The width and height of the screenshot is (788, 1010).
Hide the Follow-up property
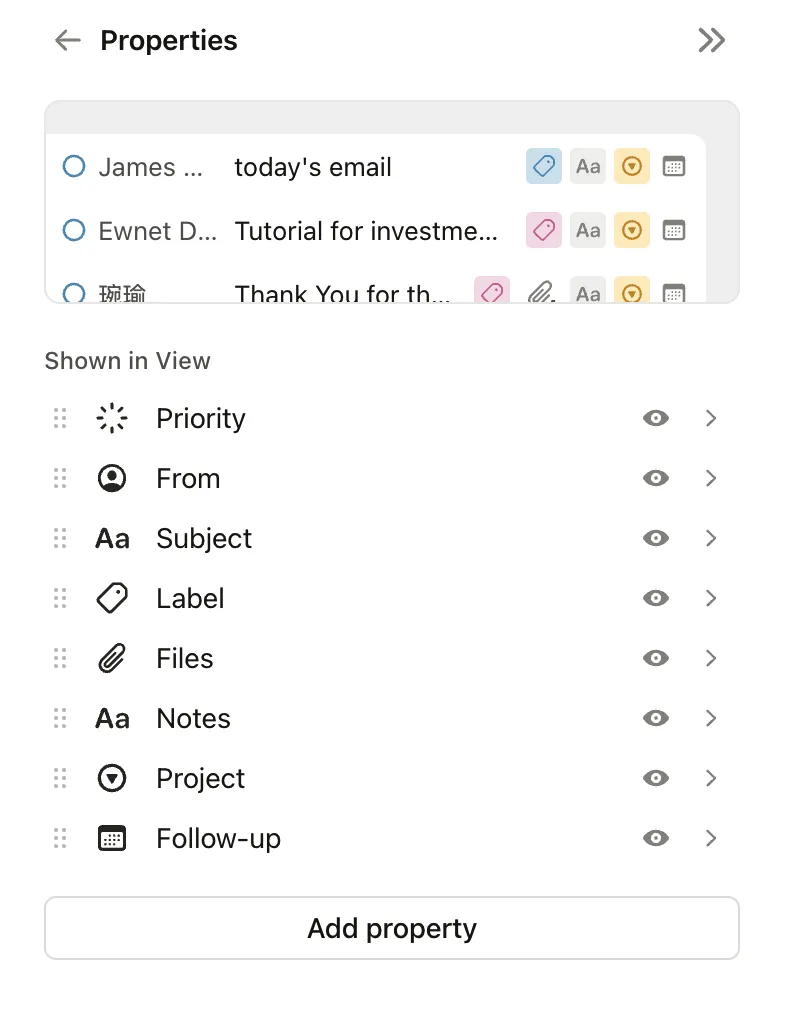656,838
